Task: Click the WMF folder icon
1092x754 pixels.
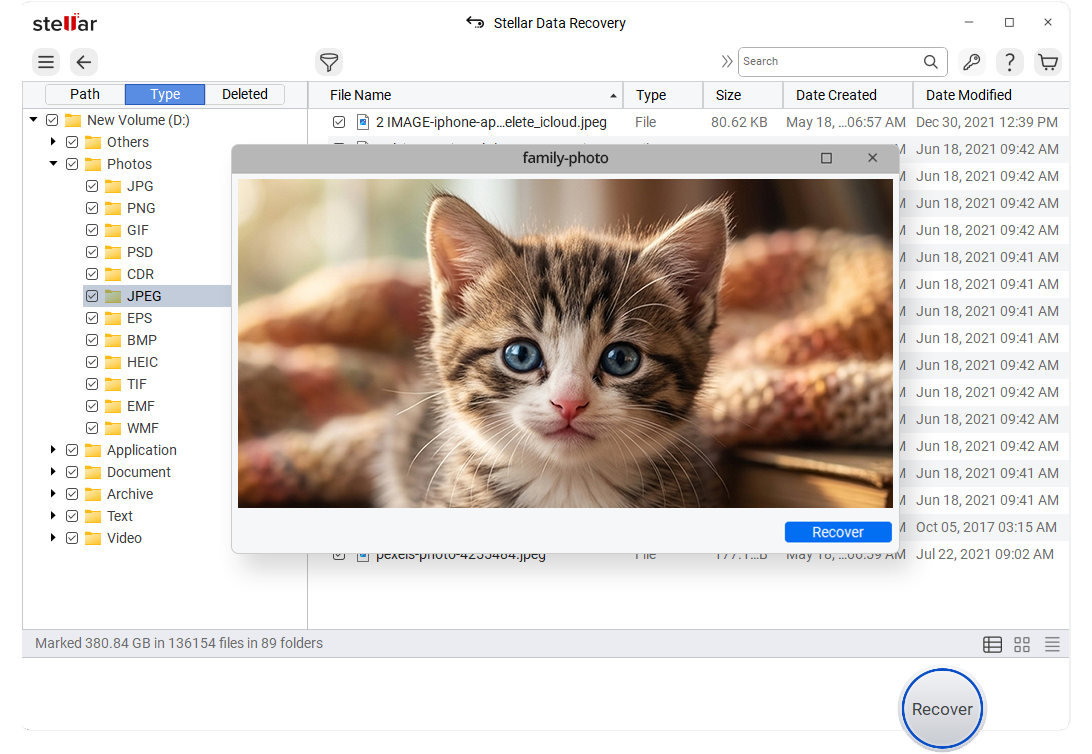Action: [113, 428]
